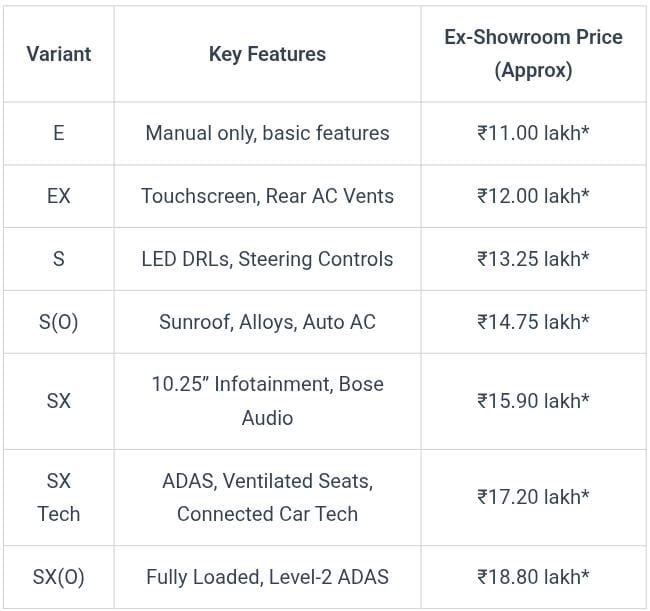Click the Variant column header
650x611 pixels.
tap(59, 54)
